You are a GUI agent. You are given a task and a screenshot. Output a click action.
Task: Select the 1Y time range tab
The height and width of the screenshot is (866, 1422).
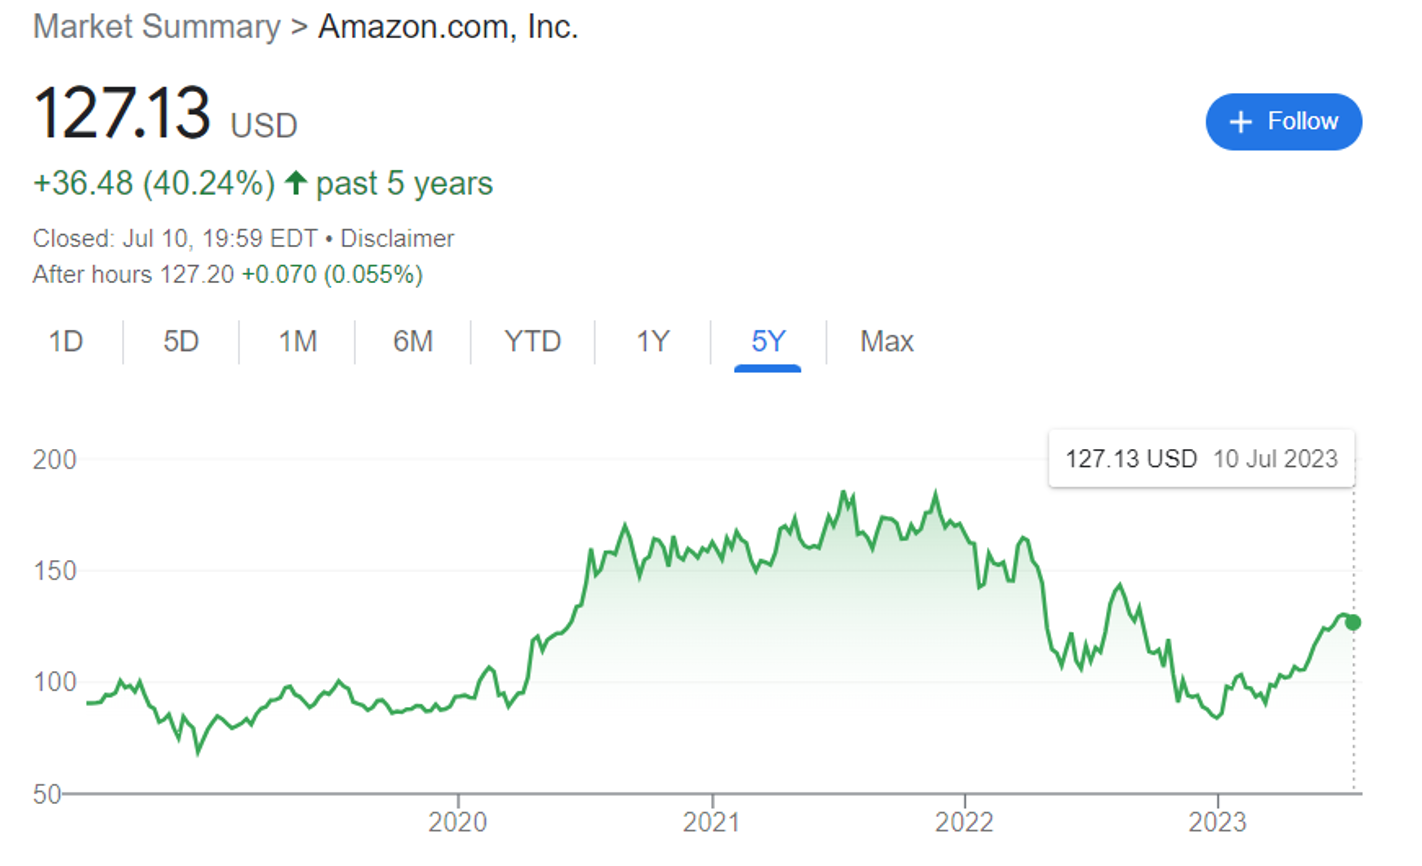[x=652, y=342]
